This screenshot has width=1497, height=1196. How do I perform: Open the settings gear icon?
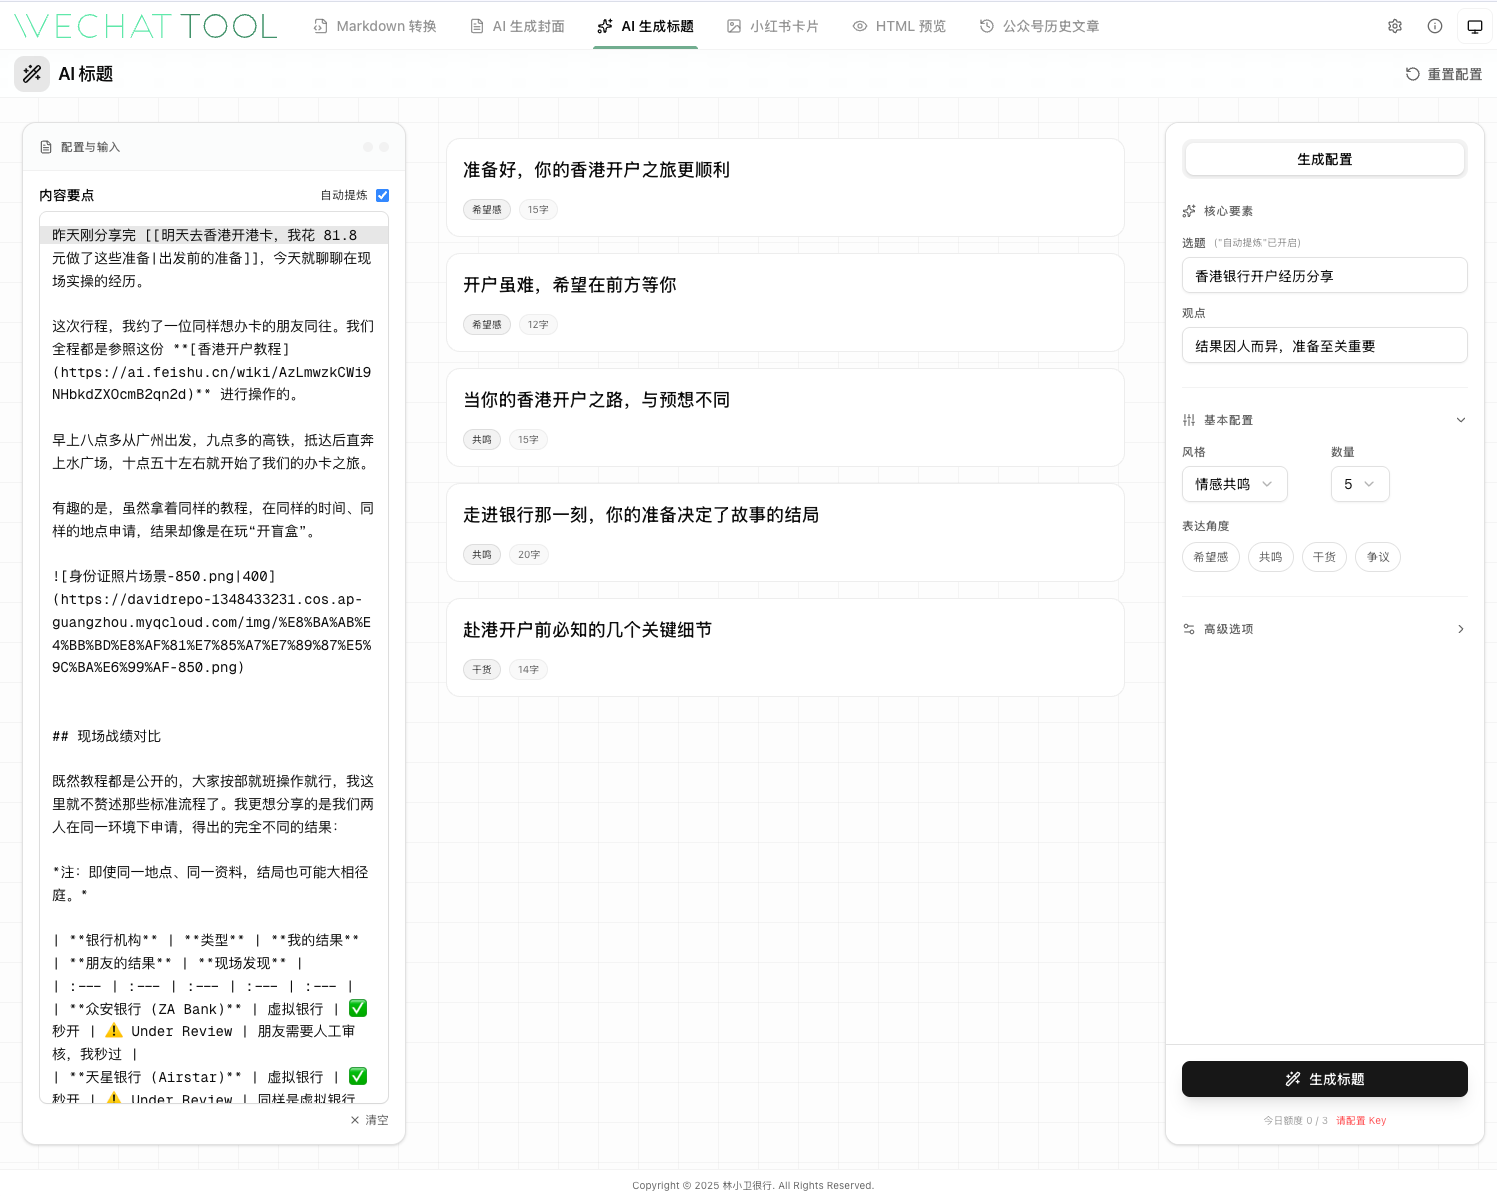(1395, 26)
